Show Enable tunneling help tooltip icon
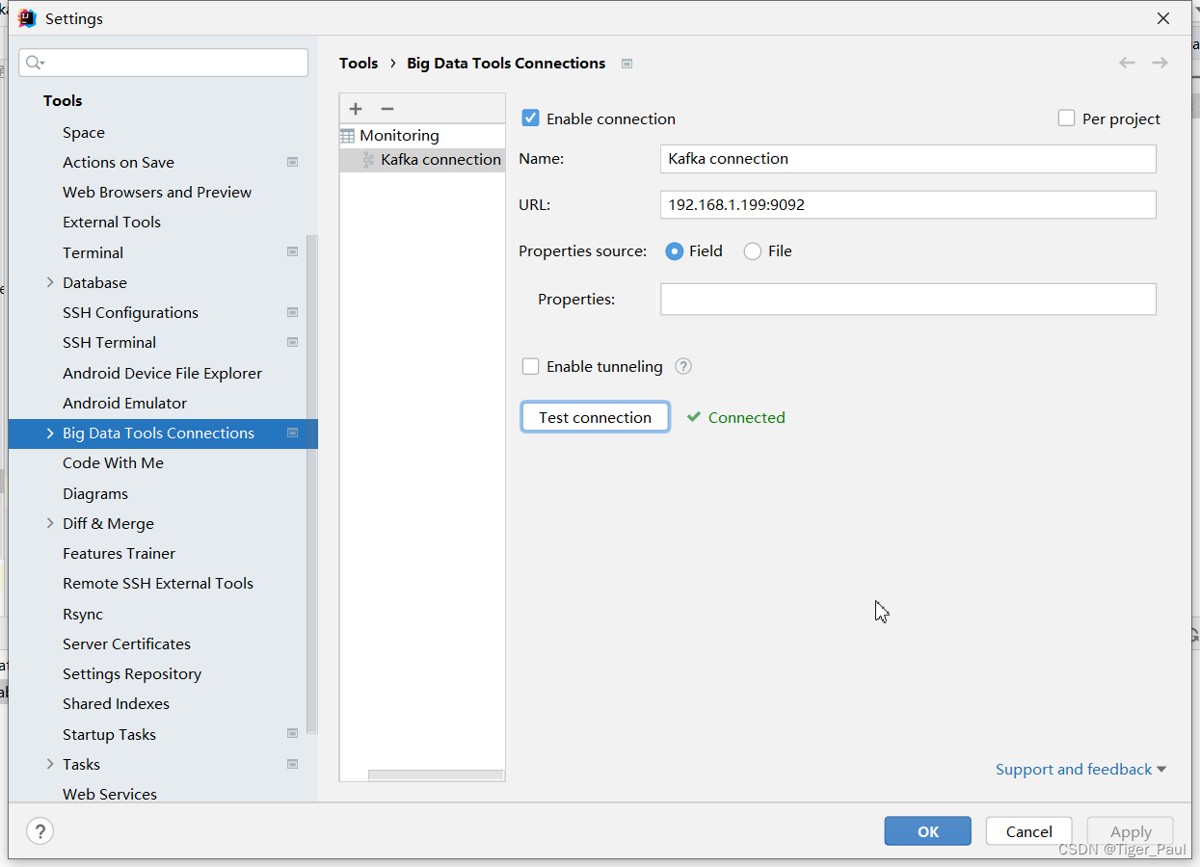 [x=683, y=366]
